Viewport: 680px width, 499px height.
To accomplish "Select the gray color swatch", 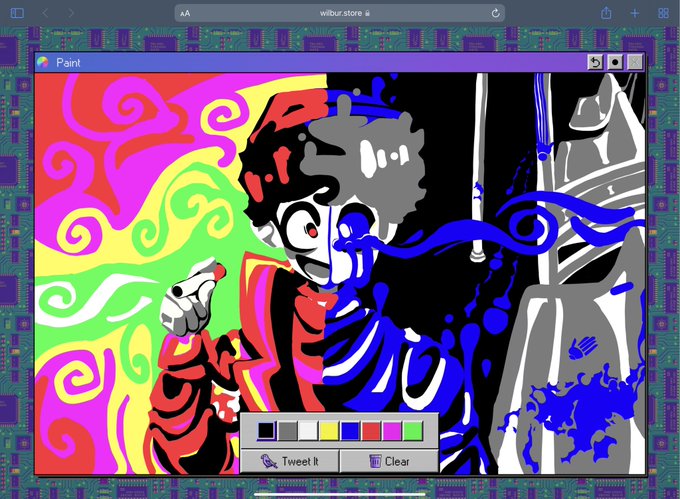I will [x=288, y=431].
